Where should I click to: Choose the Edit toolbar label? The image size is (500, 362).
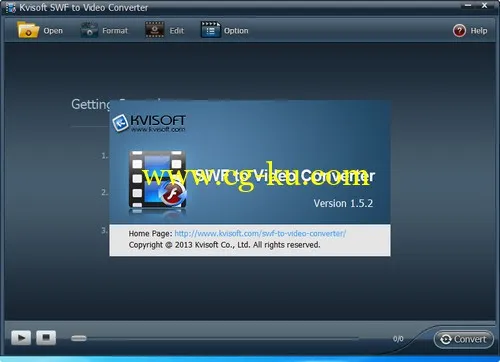click(x=177, y=31)
